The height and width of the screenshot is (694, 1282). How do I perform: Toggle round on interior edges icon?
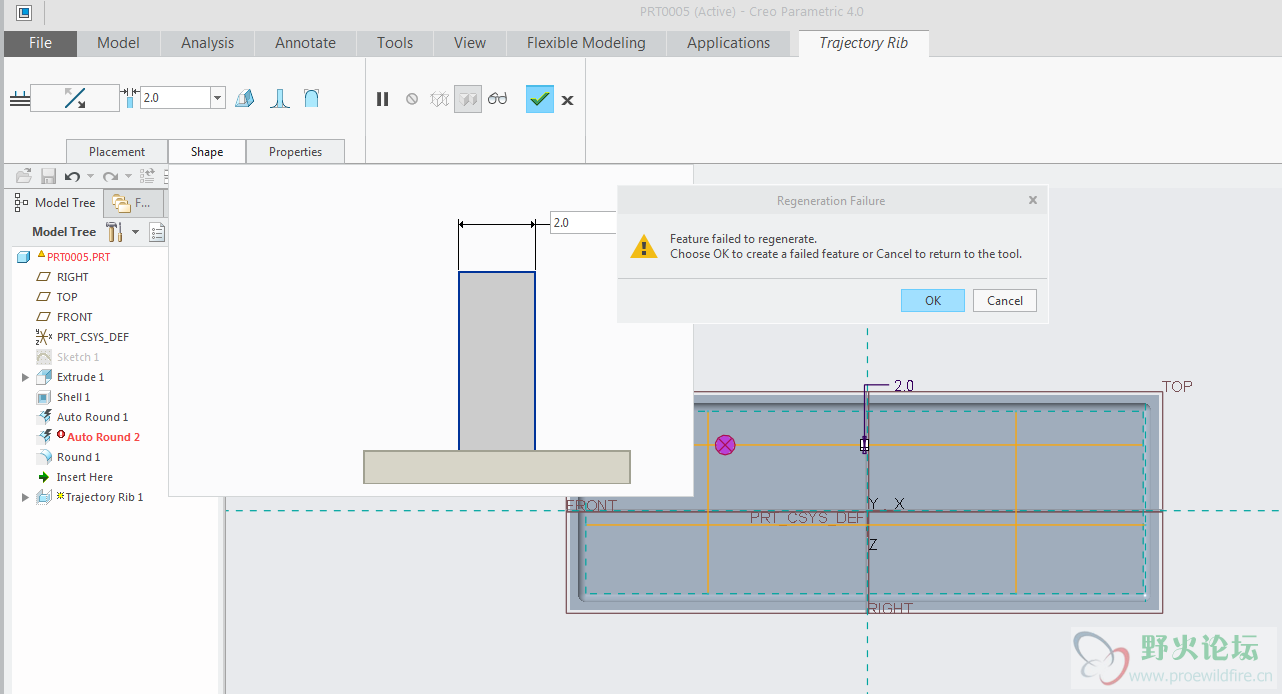click(280, 98)
